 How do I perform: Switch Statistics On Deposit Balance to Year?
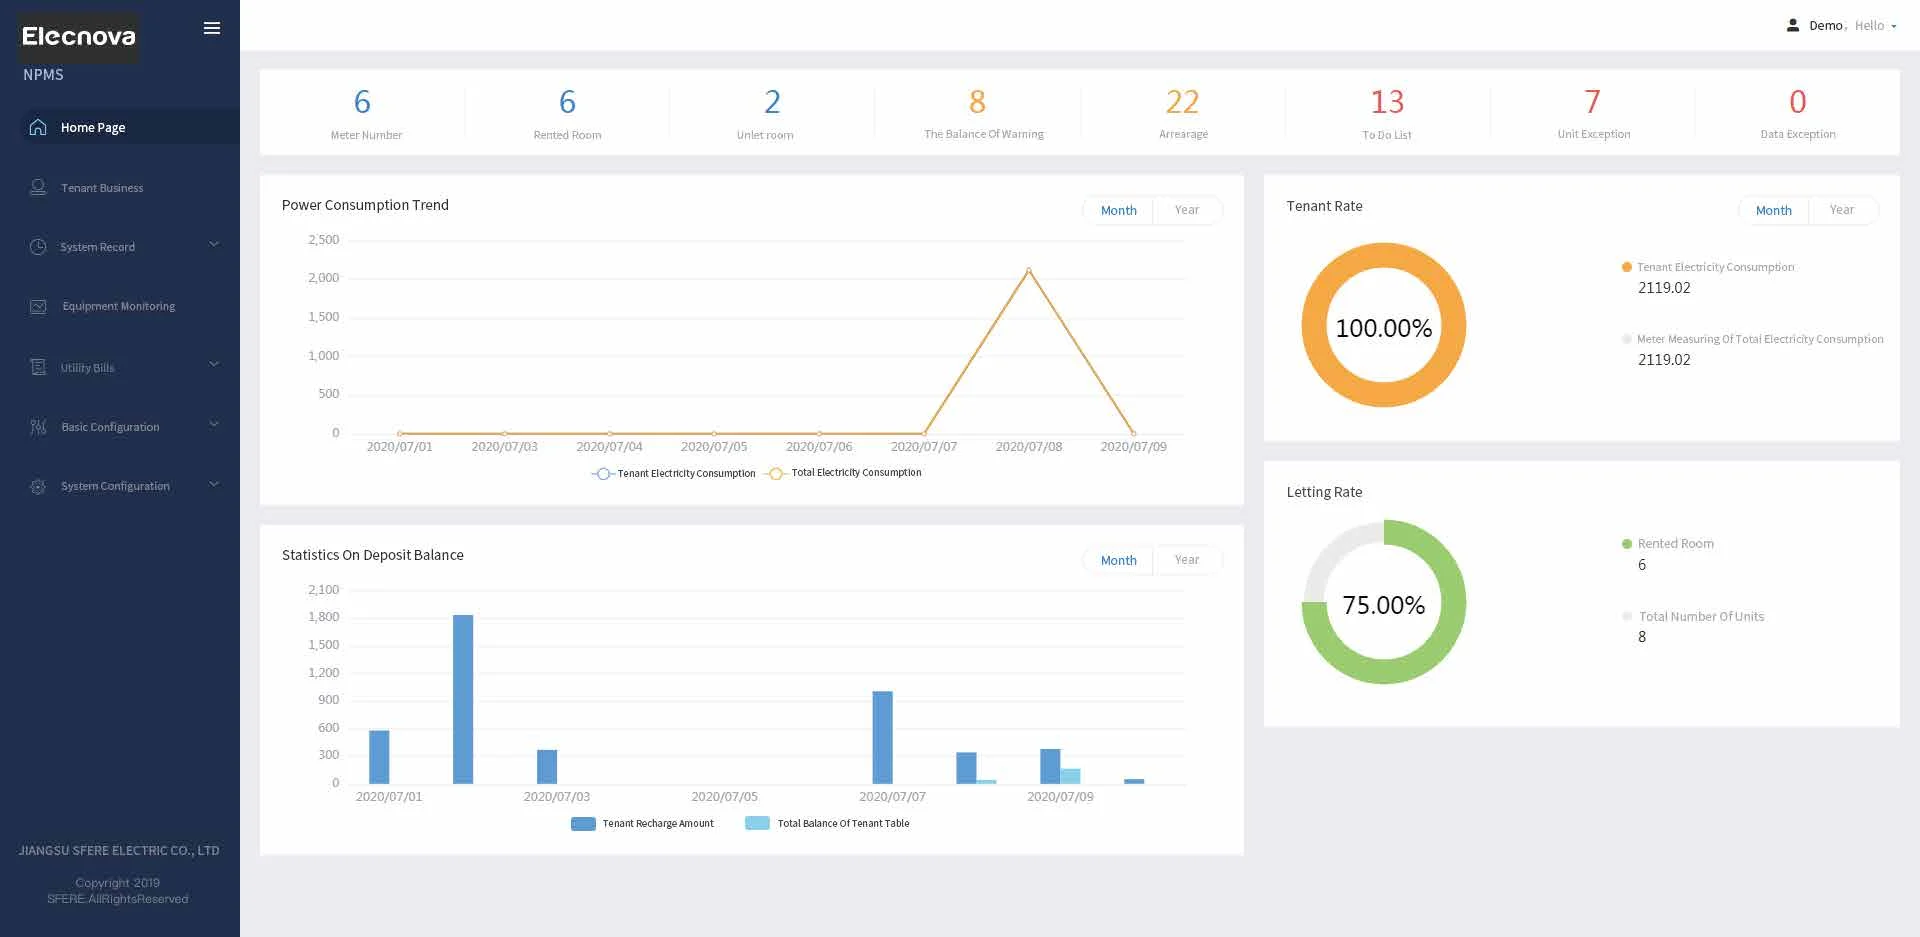pyautogui.click(x=1186, y=560)
